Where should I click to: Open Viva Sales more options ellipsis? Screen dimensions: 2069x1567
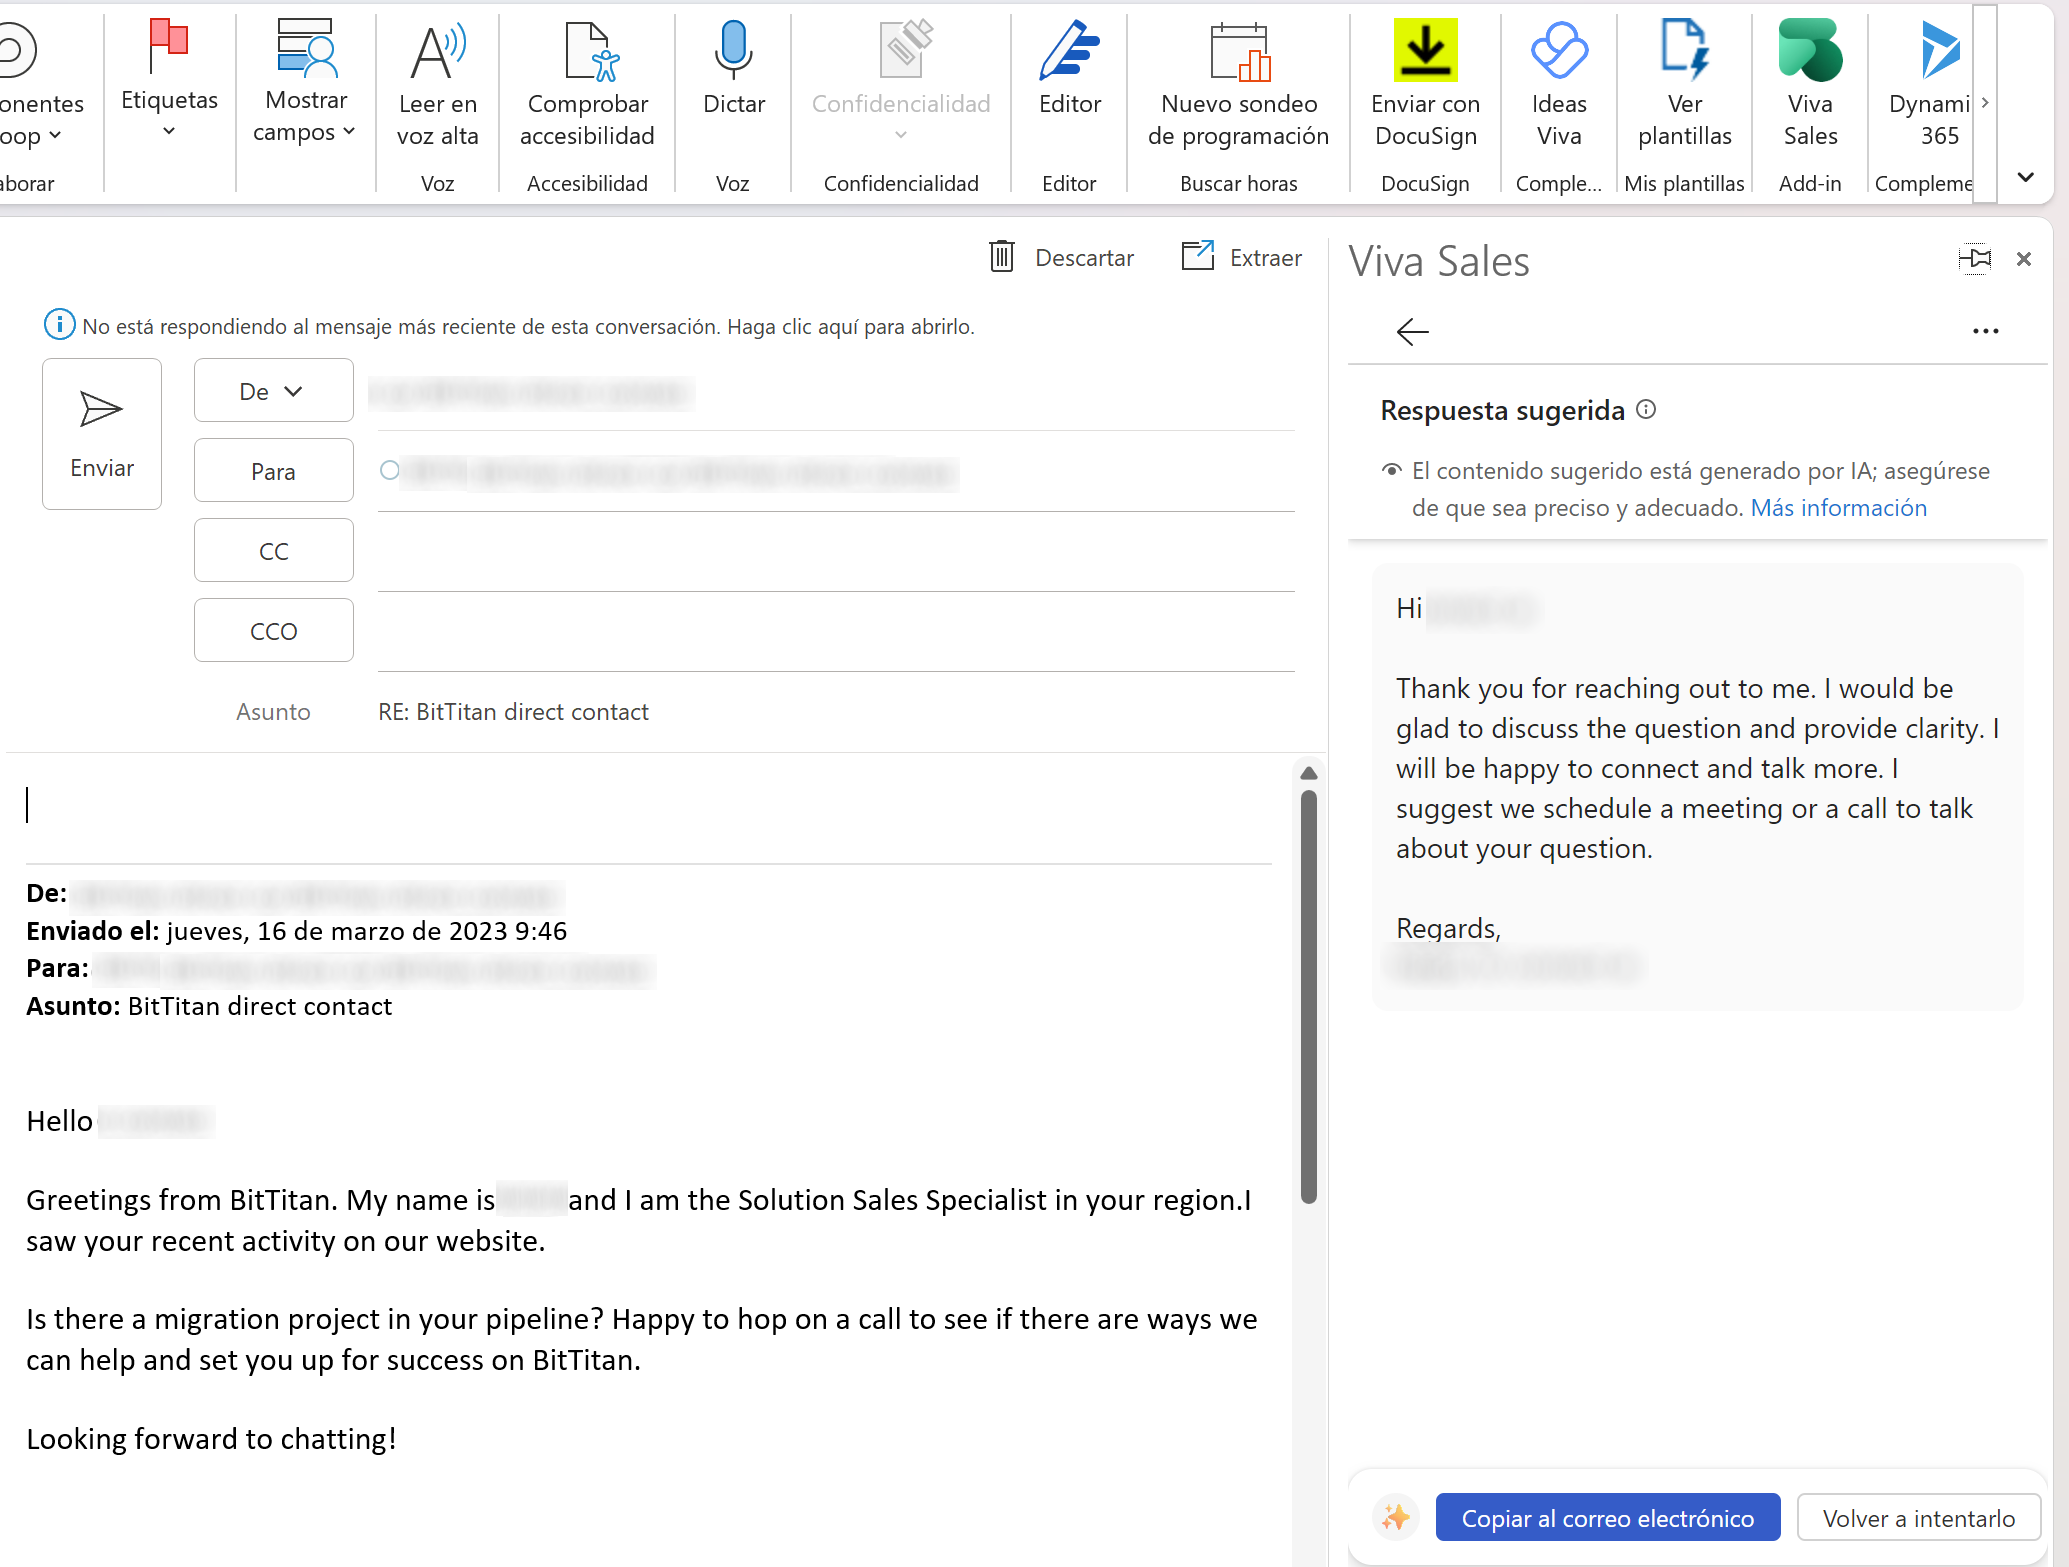[1985, 331]
